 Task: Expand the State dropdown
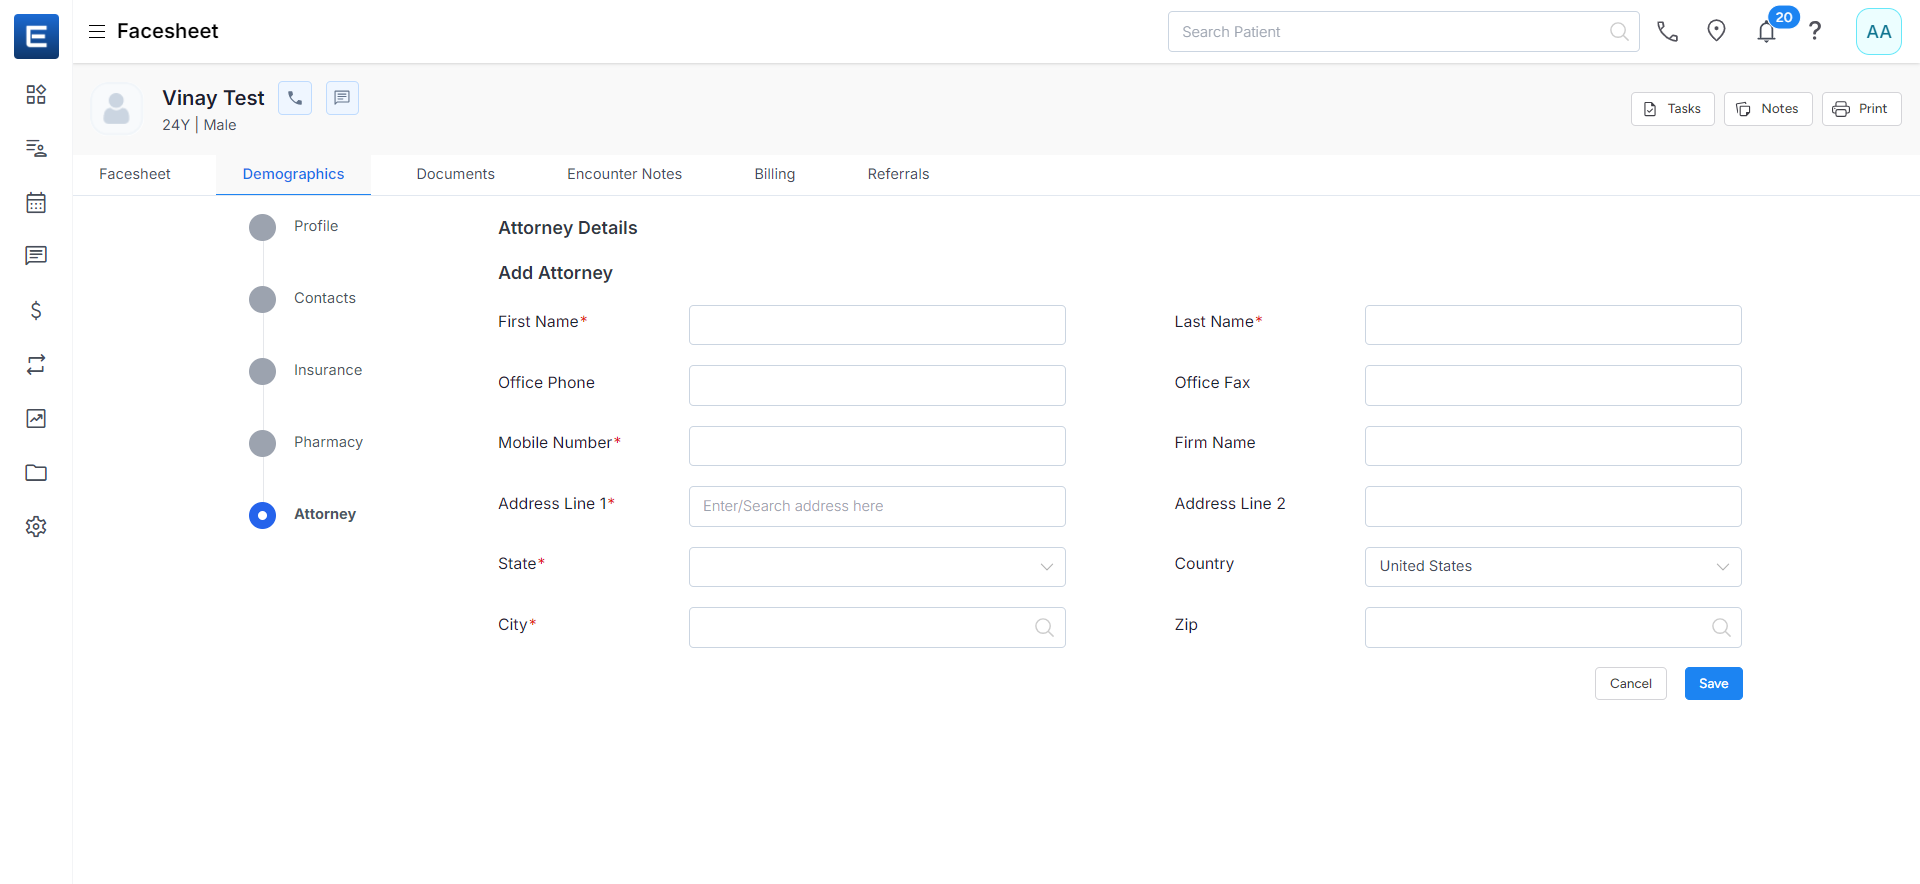[x=876, y=567]
